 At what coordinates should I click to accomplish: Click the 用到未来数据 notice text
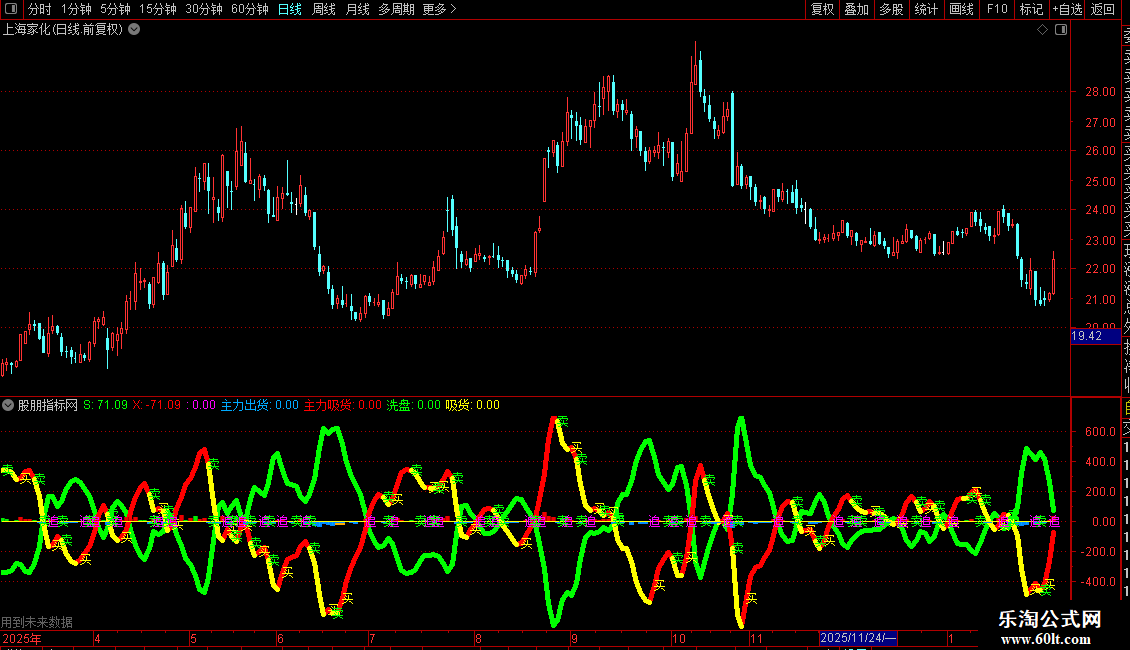click(x=37, y=622)
